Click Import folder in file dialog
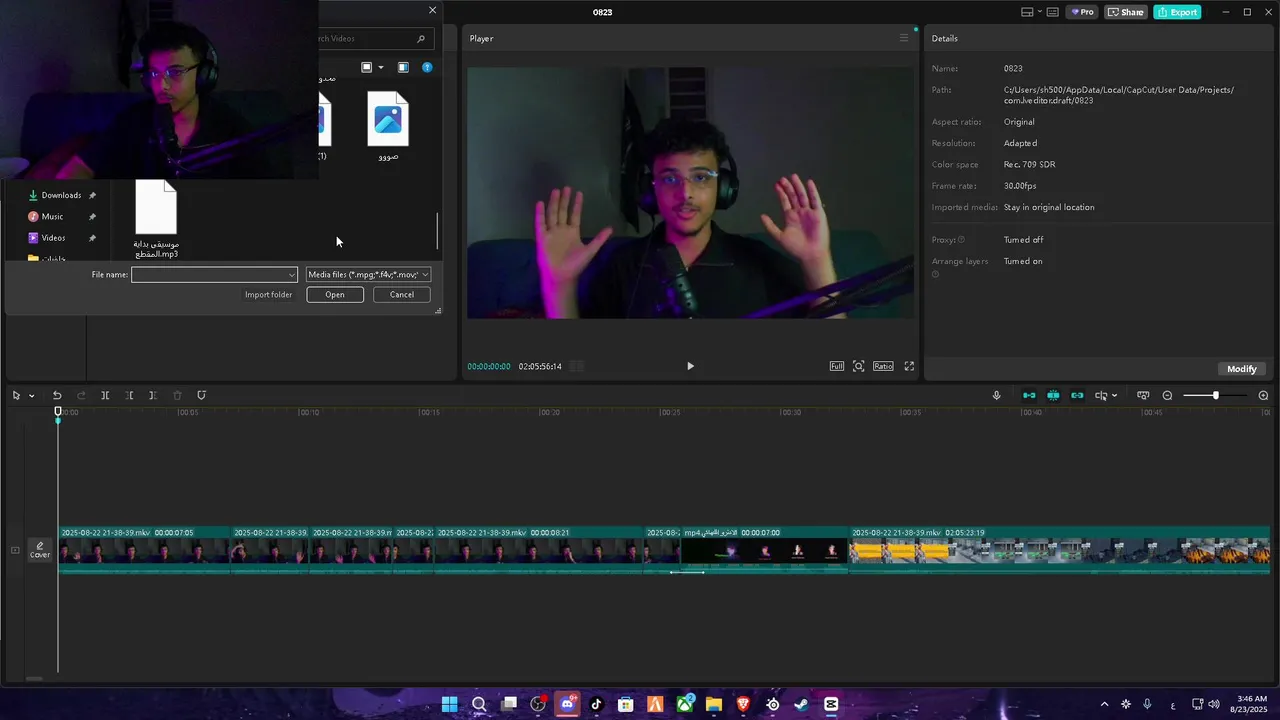The image size is (1280, 720). [268, 295]
